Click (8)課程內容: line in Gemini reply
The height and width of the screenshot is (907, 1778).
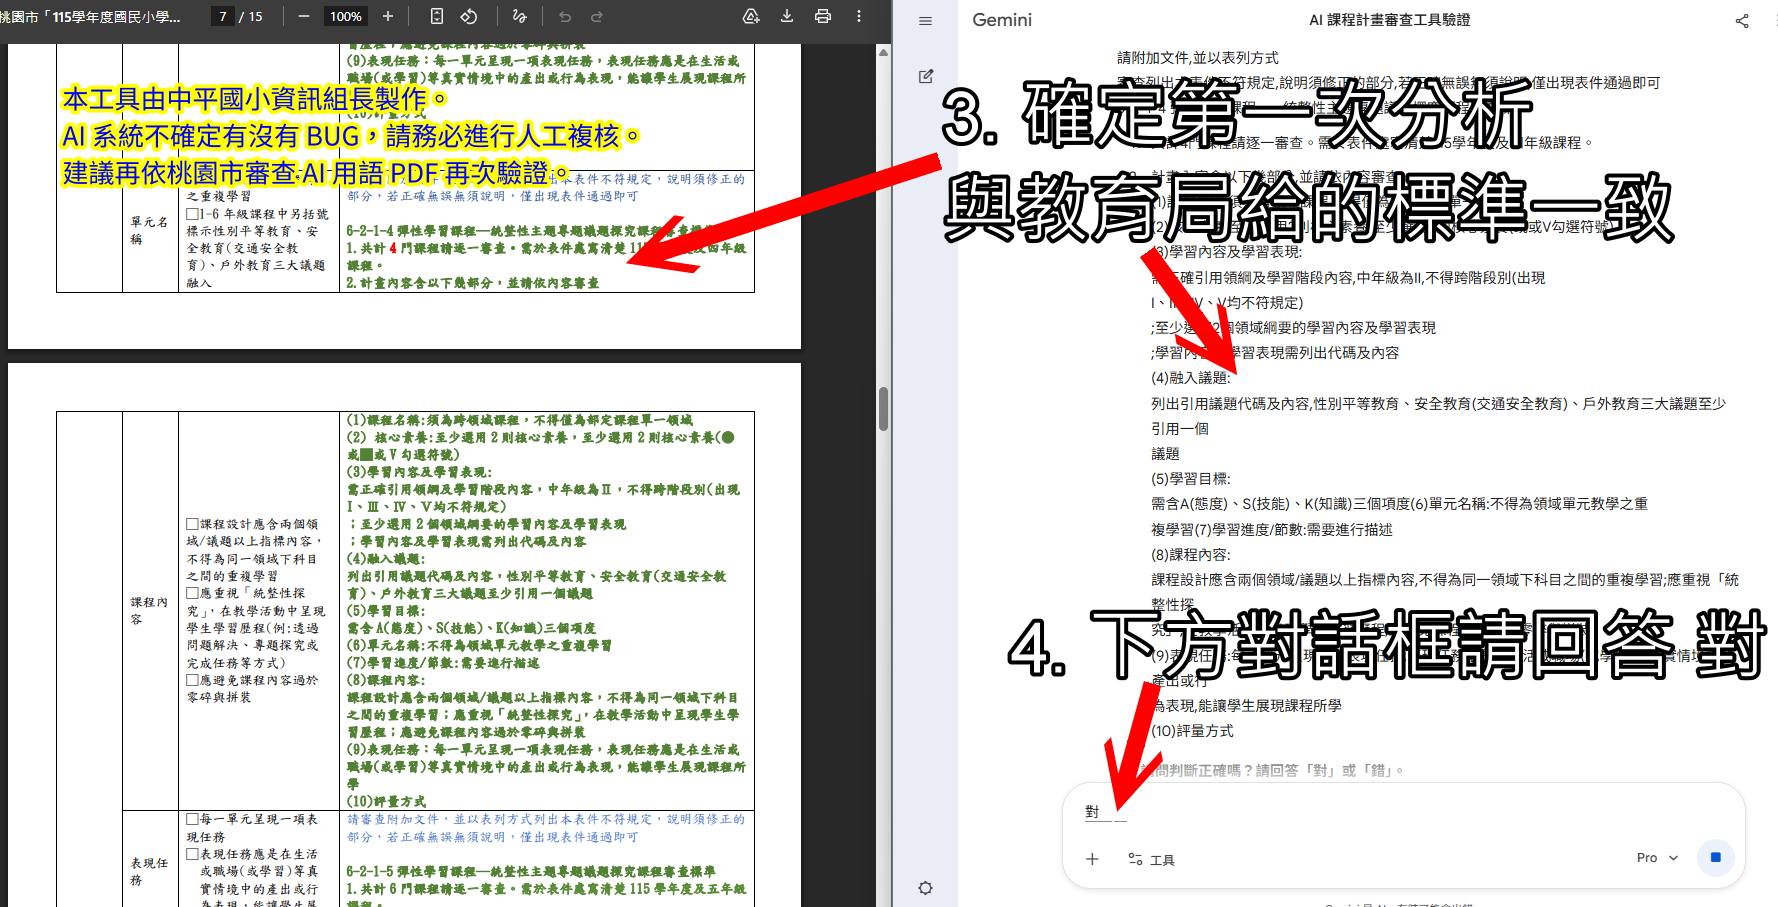(1191, 555)
